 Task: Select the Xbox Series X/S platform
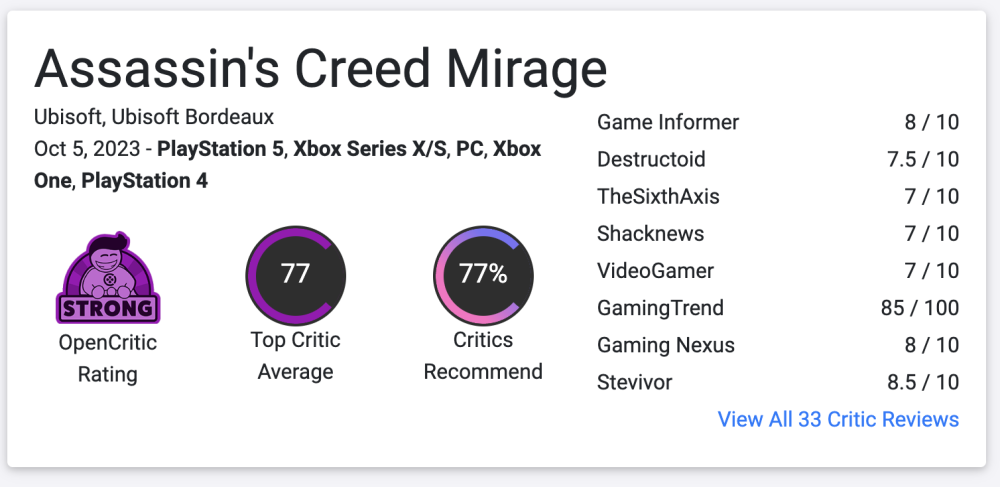(368, 150)
